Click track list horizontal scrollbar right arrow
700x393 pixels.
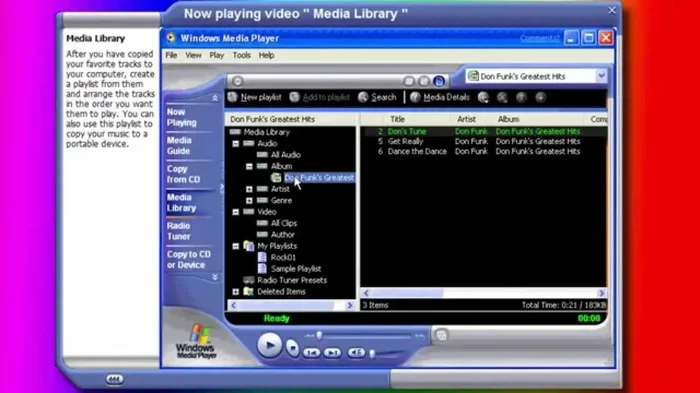(601, 293)
